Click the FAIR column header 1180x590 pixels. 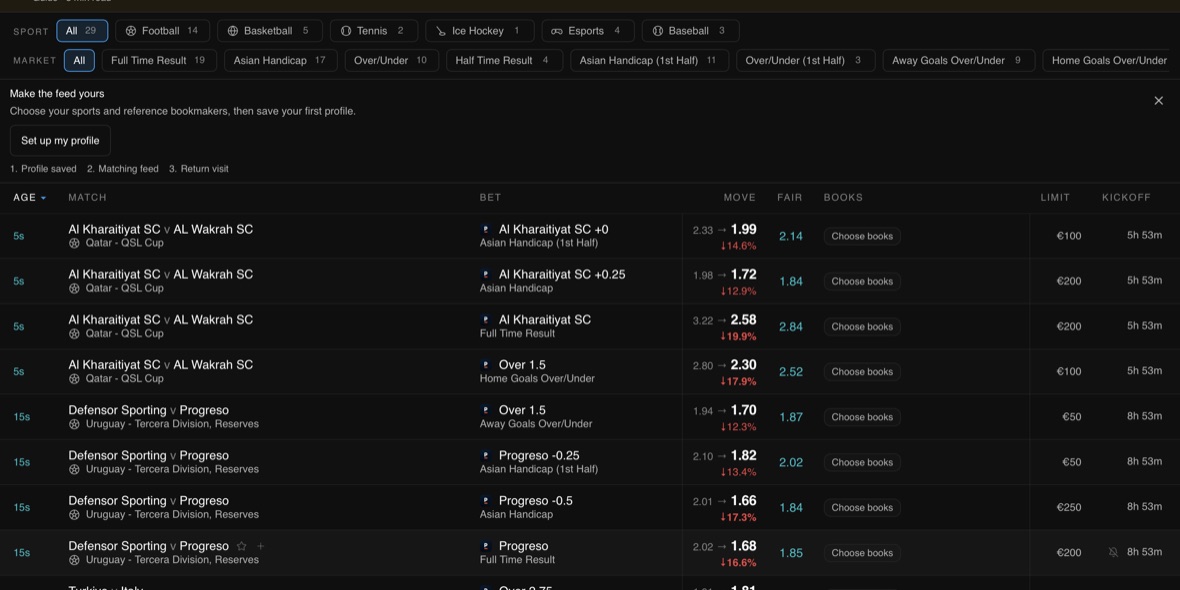[x=789, y=197]
